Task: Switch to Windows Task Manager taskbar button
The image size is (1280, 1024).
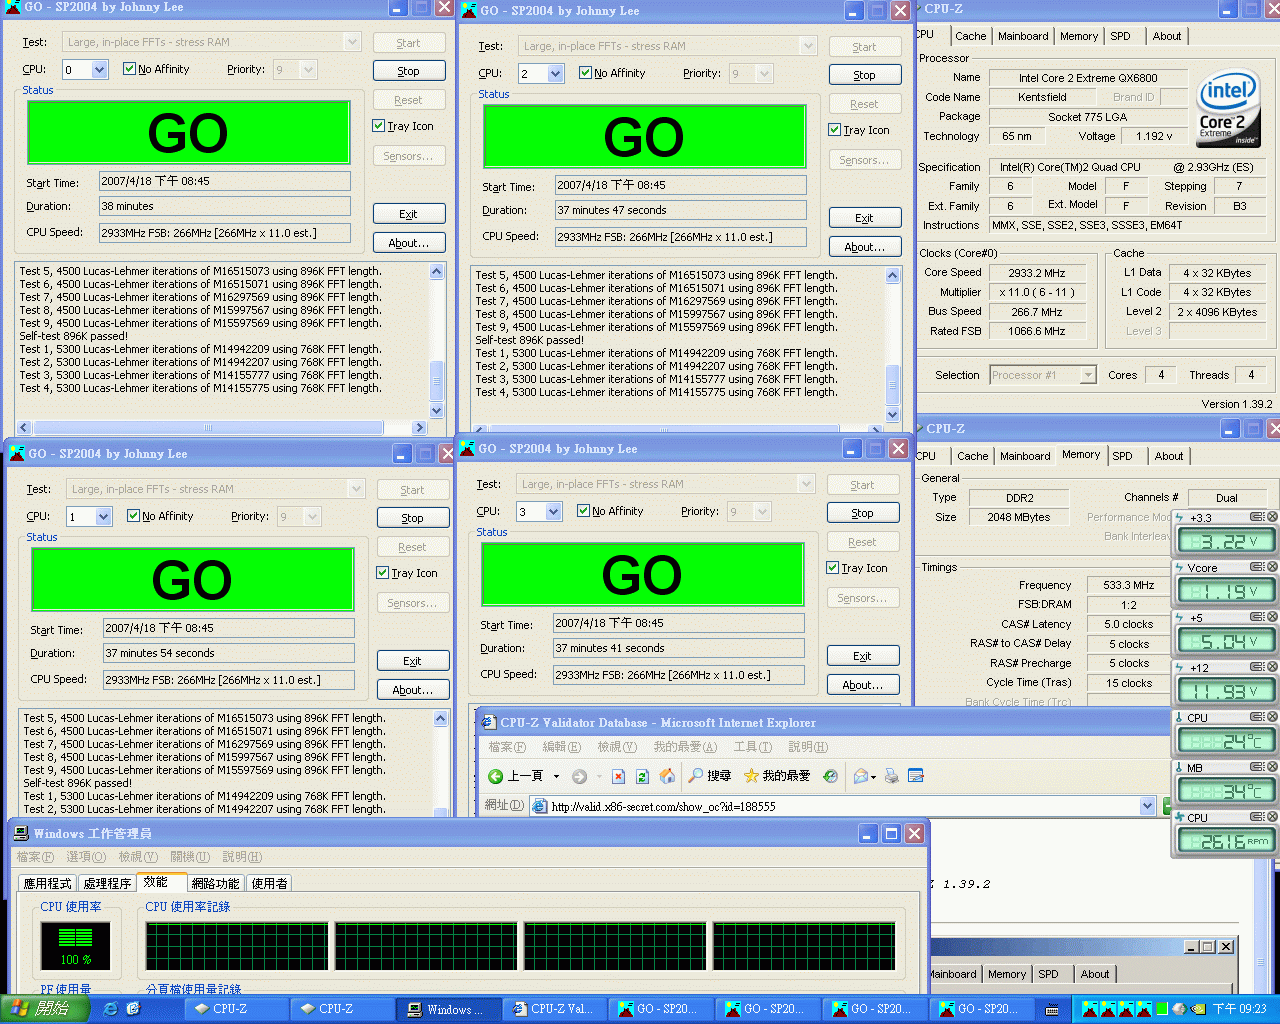Action: (x=449, y=1009)
